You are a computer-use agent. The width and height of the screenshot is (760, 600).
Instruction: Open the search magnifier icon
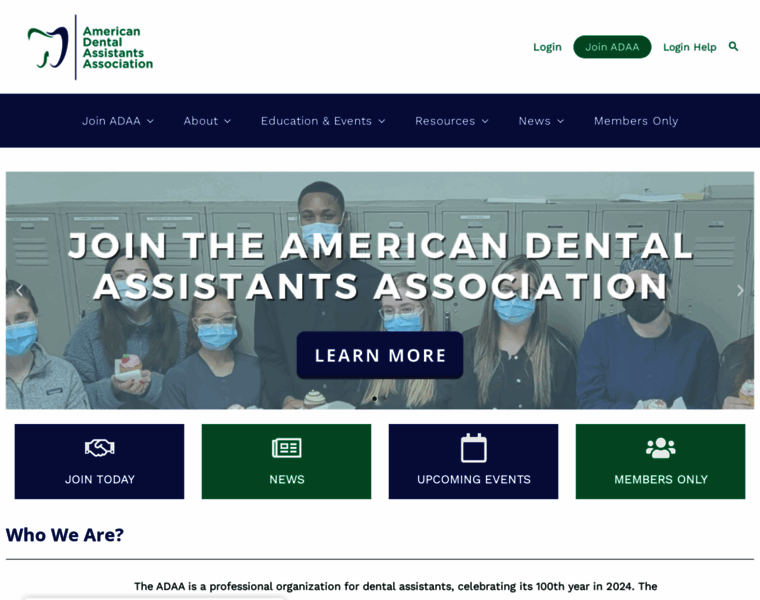click(x=733, y=47)
